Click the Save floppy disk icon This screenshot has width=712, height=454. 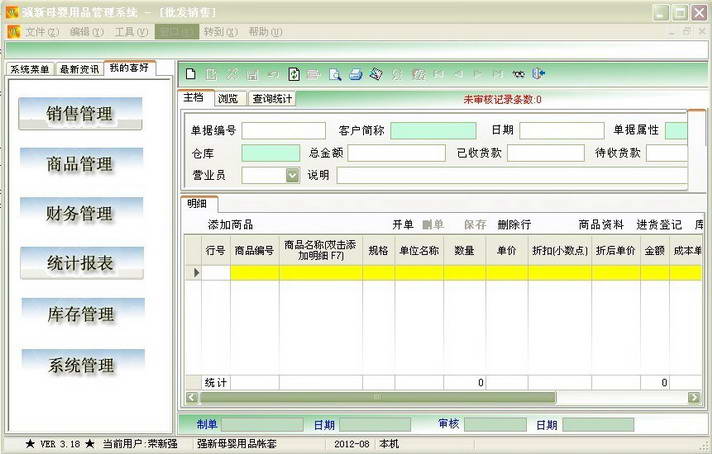click(252, 74)
